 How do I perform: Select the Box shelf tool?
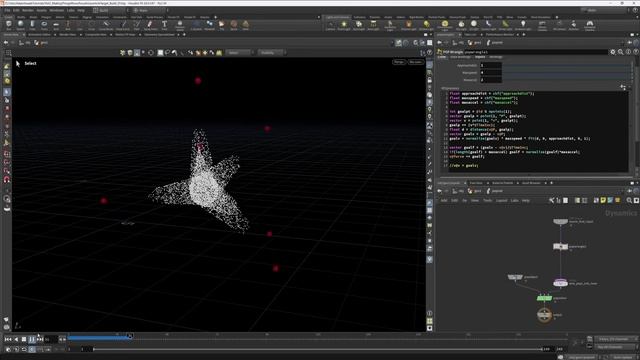[9, 25]
